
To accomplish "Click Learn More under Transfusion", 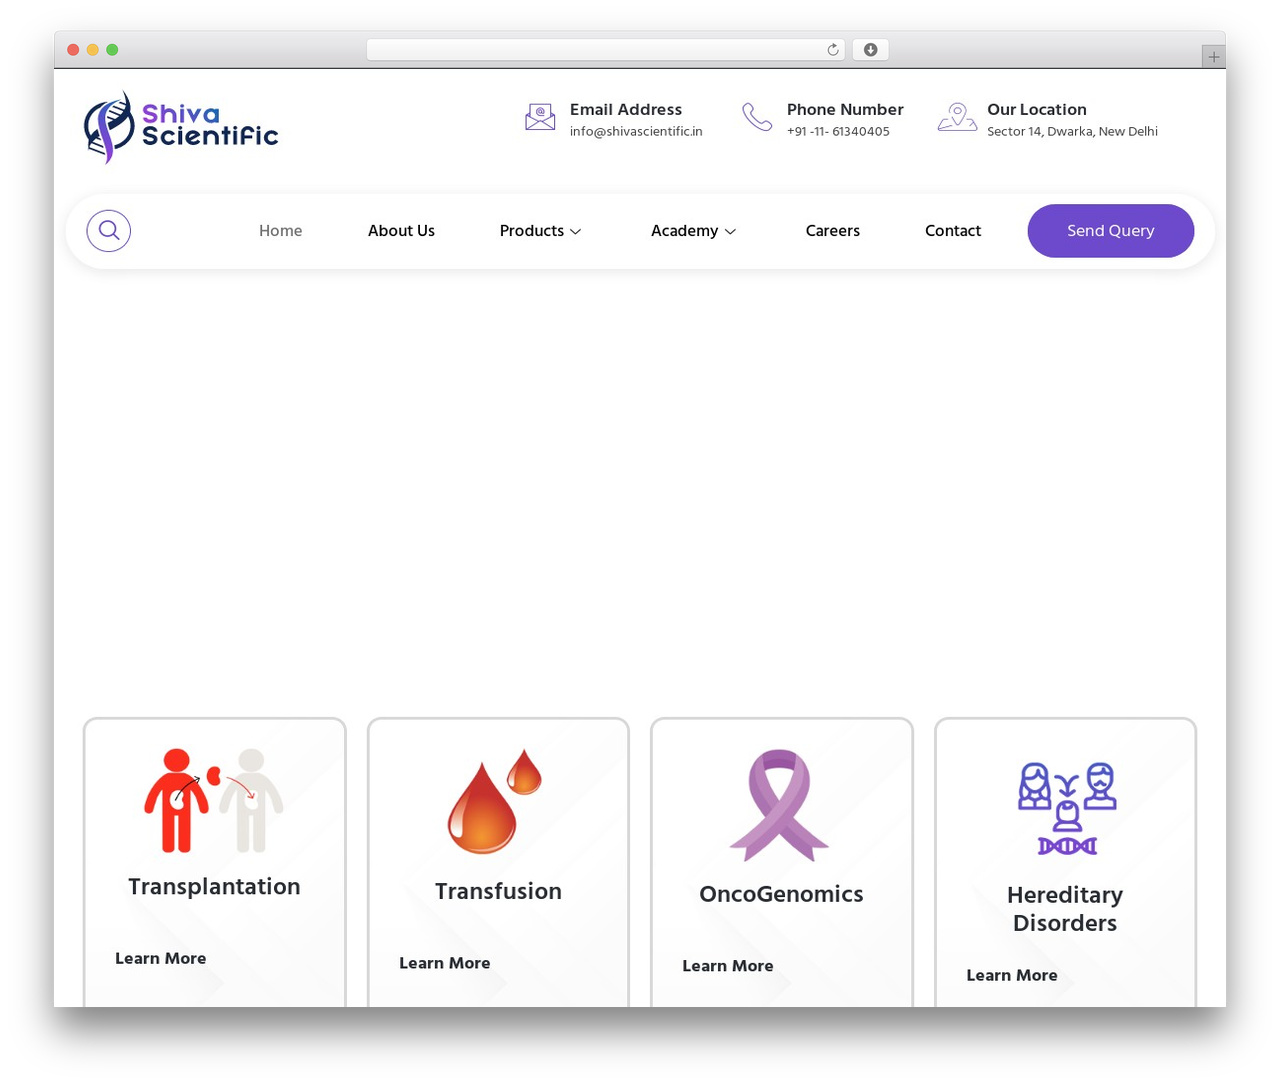I will (x=444, y=963).
